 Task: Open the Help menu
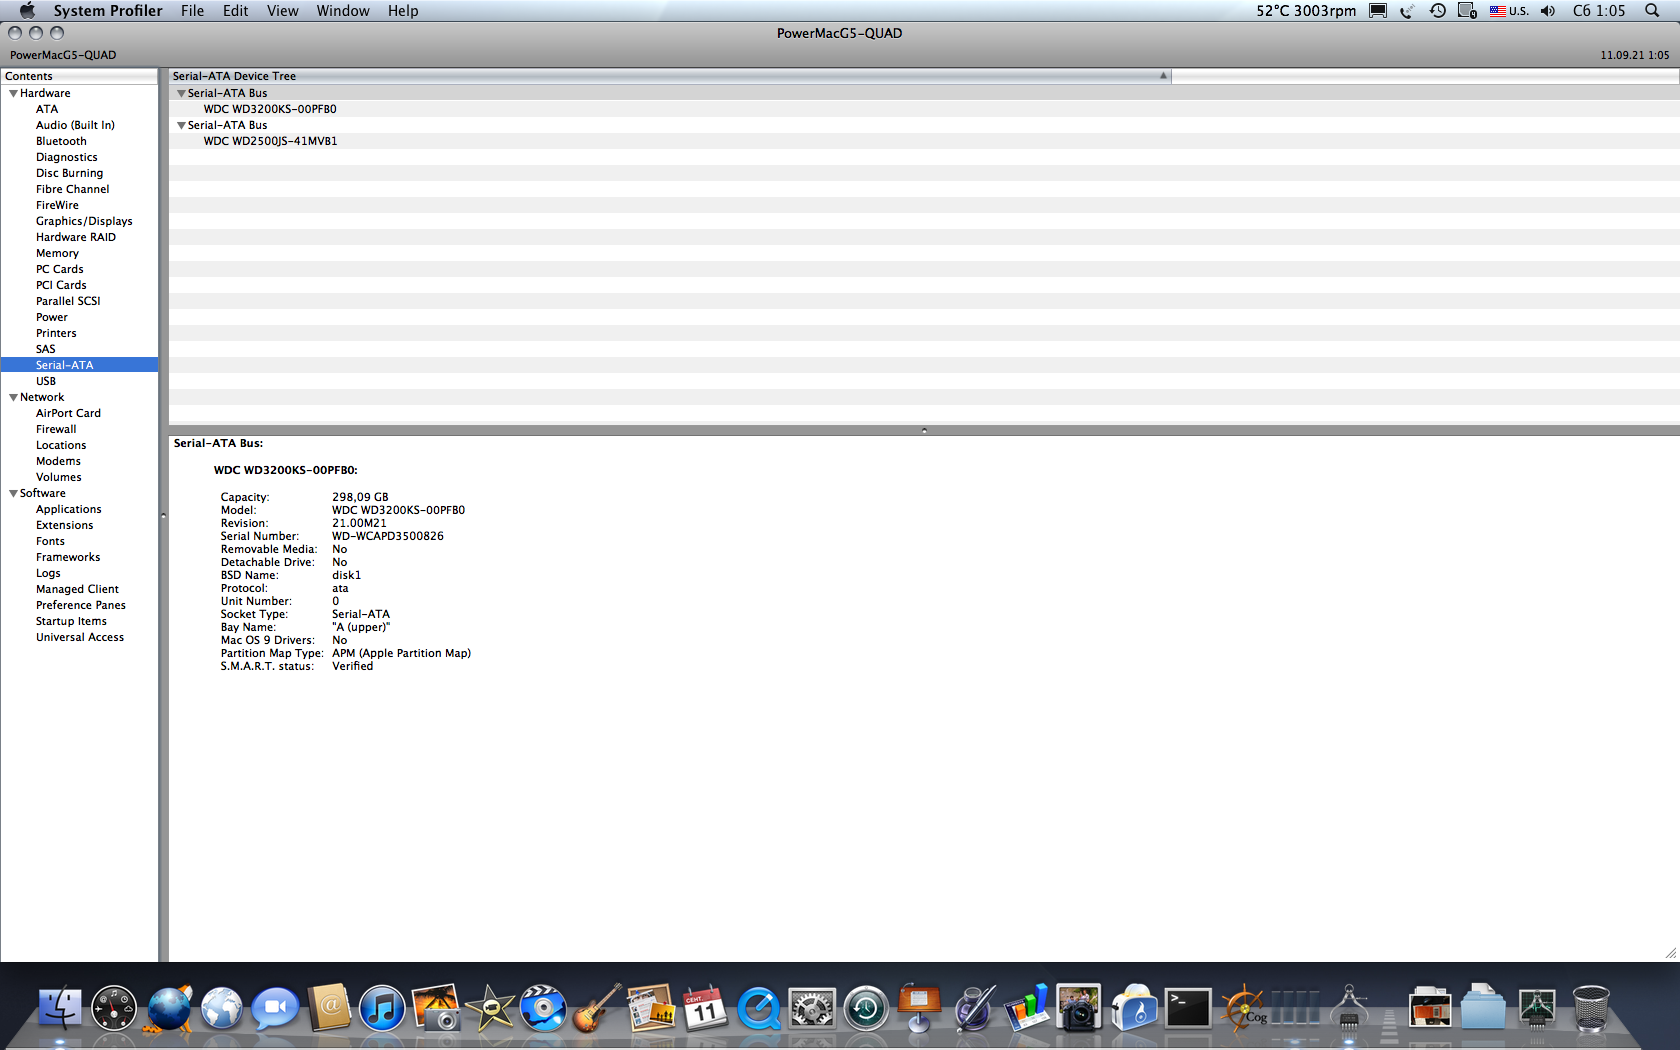click(x=403, y=11)
